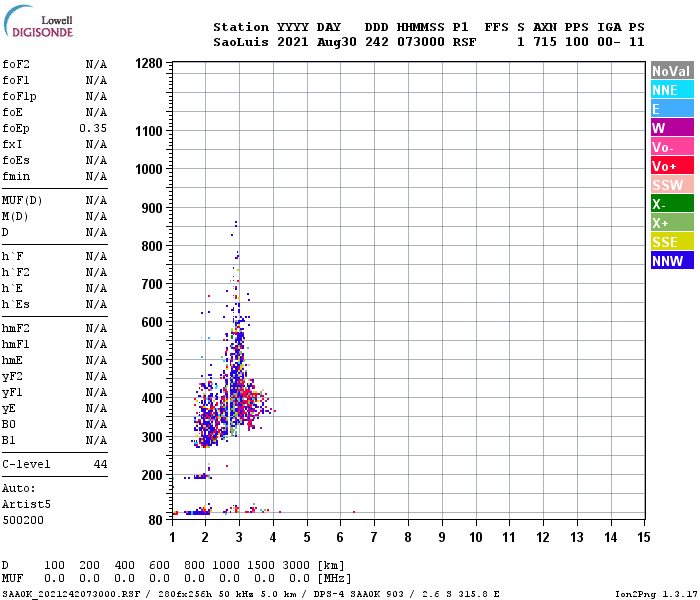
Task: Click the hmF1 parameter label
Action: click(x=16, y=345)
